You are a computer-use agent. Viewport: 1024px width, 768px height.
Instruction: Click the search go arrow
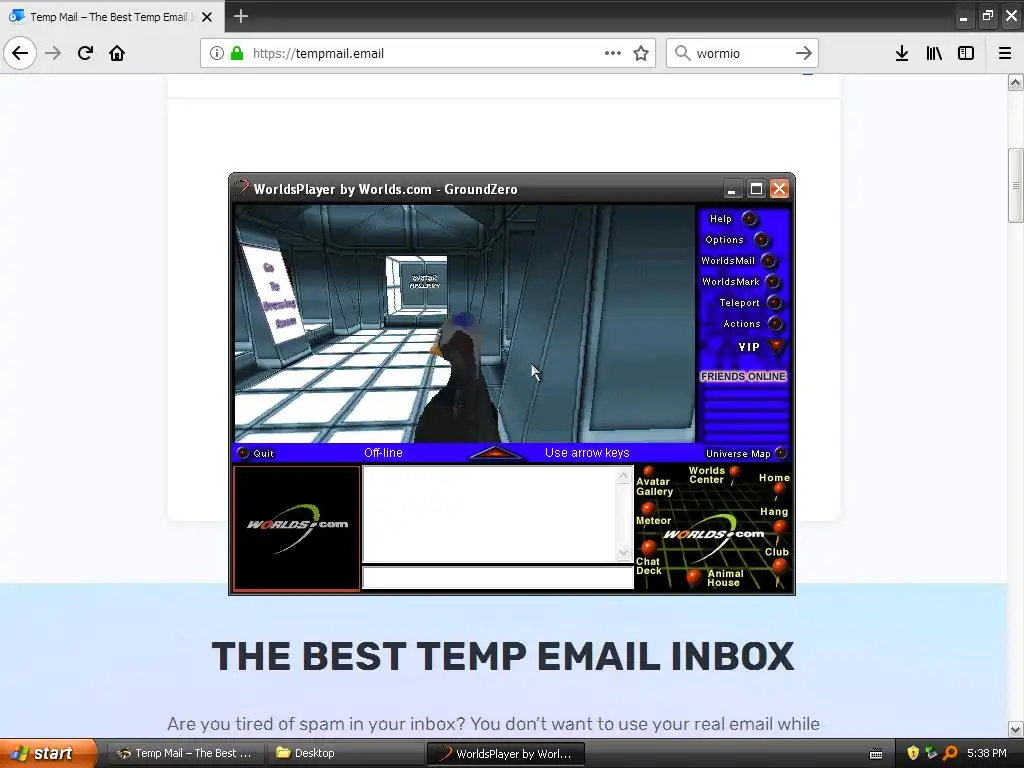[x=804, y=53]
